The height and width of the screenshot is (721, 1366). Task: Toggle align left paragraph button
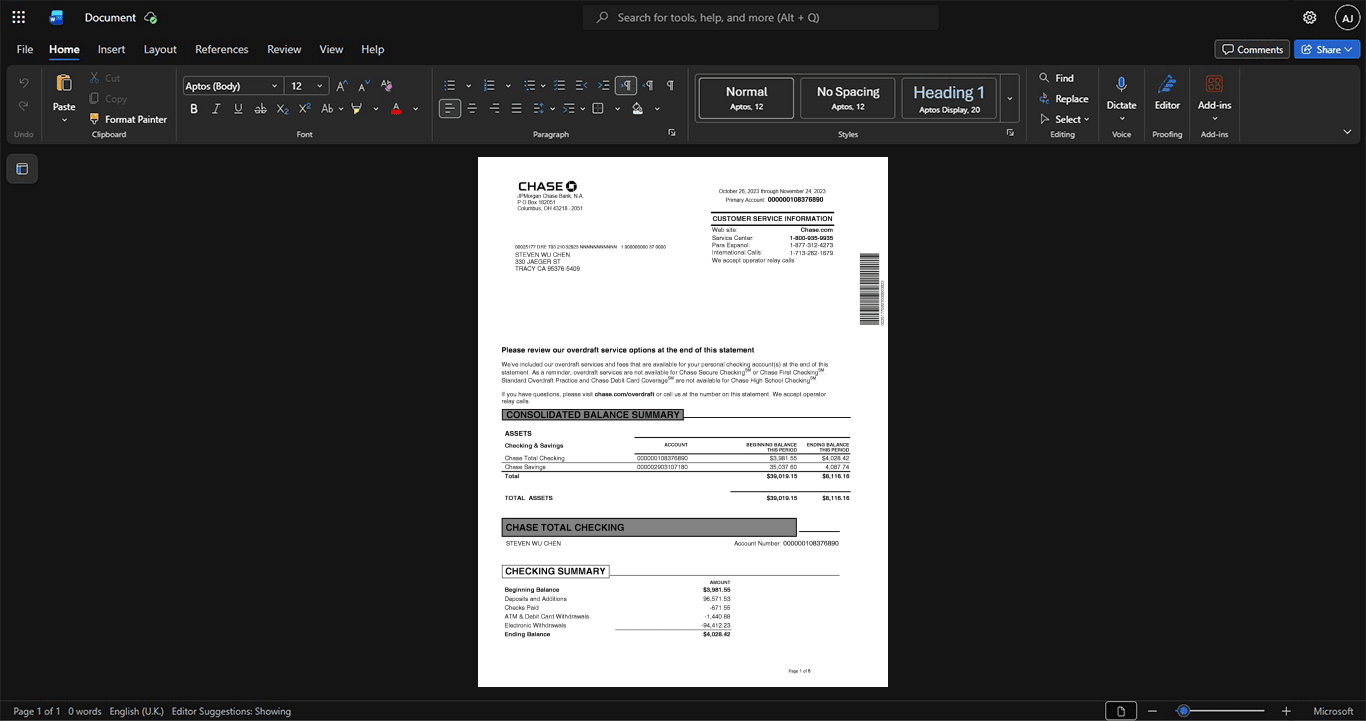click(x=450, y=108)
